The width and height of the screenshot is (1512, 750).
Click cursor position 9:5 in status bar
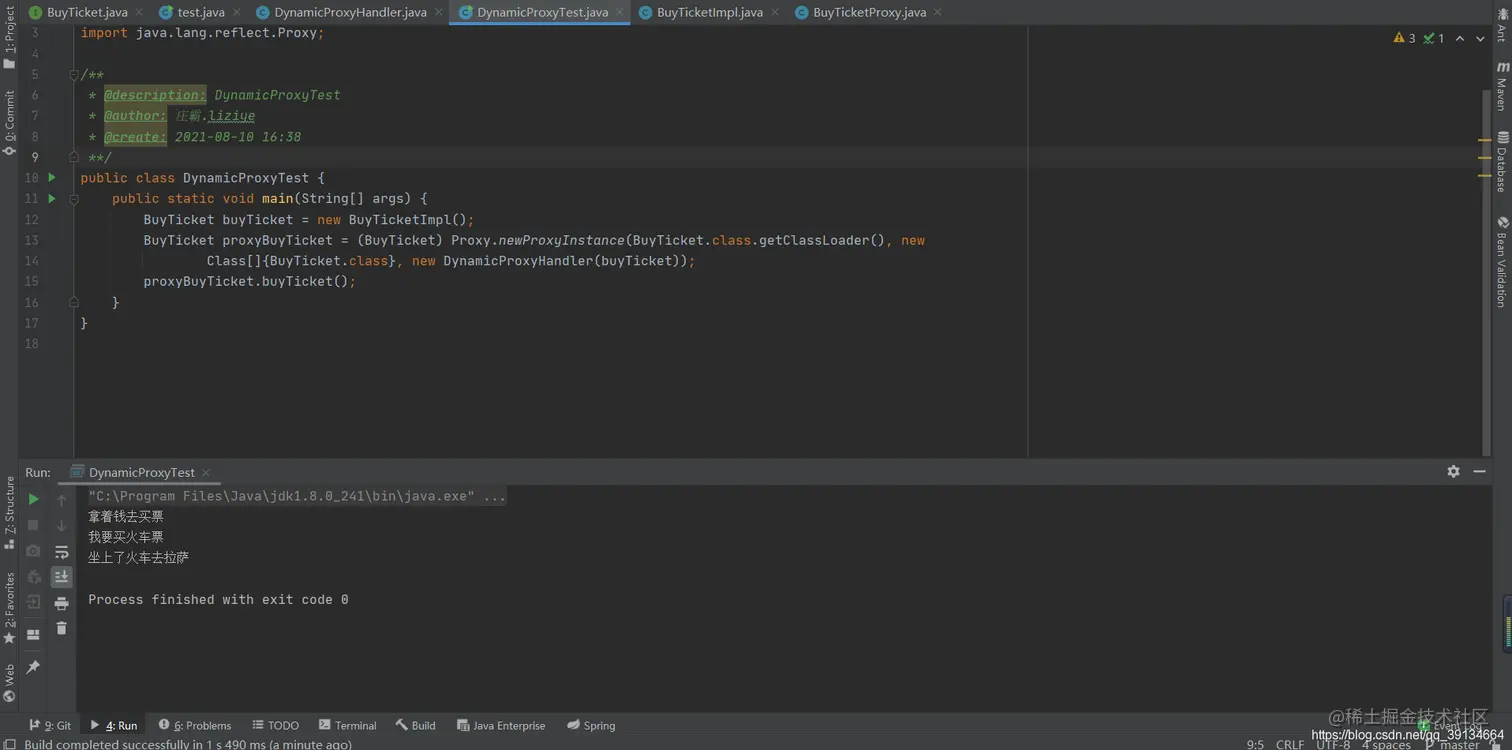[1255, 744]
